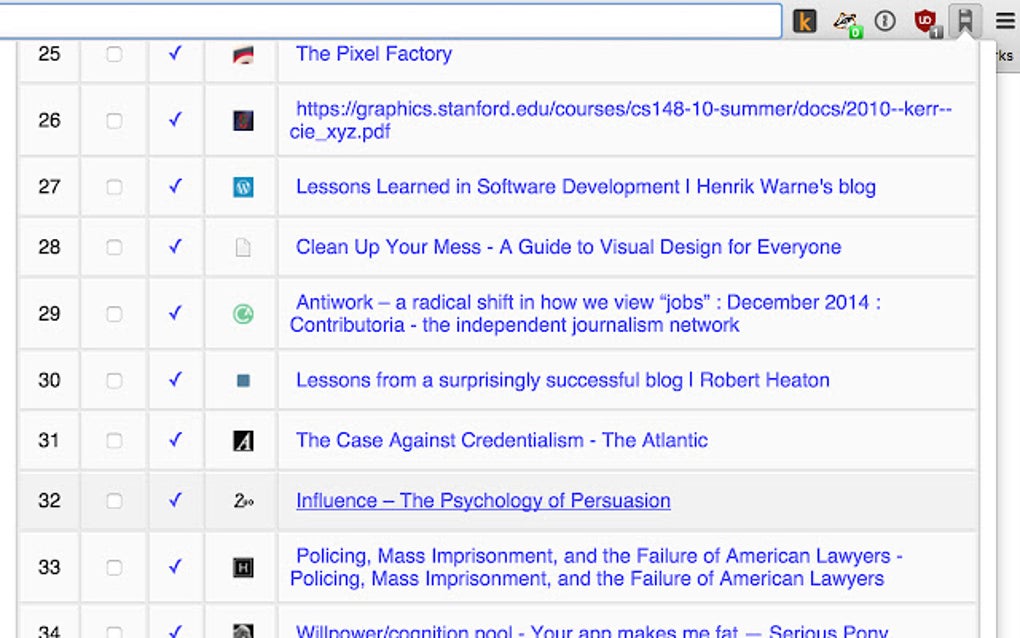The image size is (1020, 638).
Task: Tick the checkbox for row 26
Action: (x=114, y=121)
